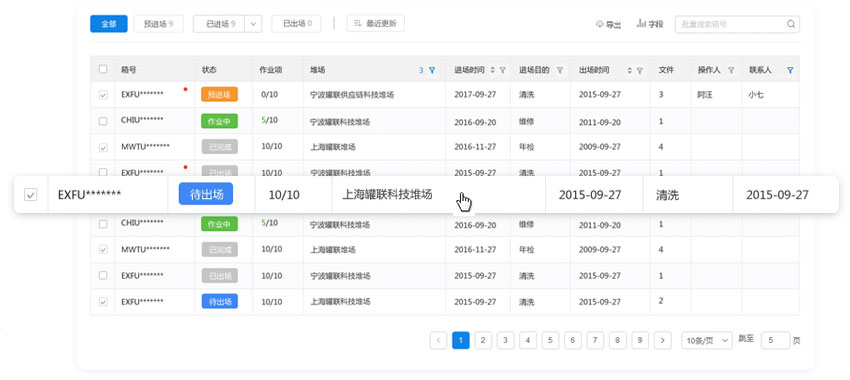Uncheck the checkbox of the 预进场 EXFU row

pos(103,95)
